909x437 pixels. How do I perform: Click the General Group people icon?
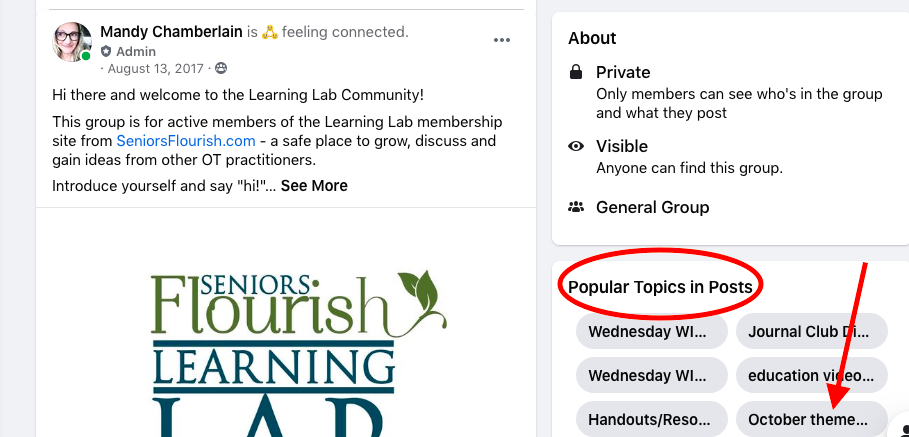pyautogui.click(x=576, y=208)
